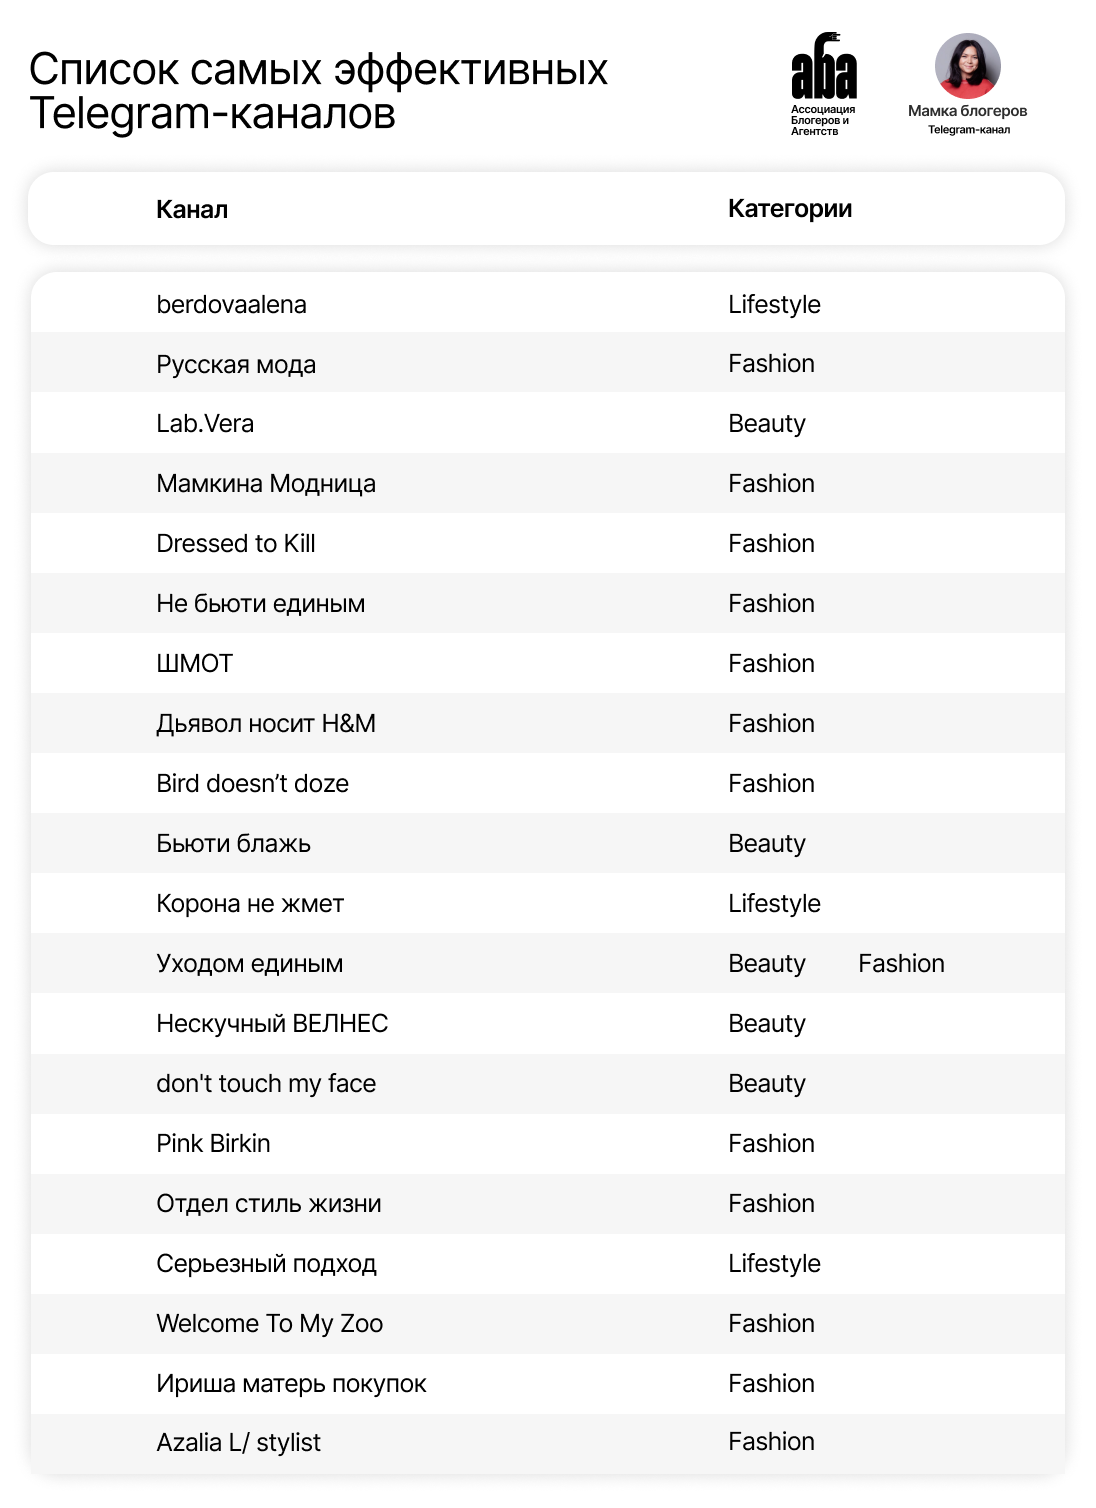Open Bird doesn't doze channel

pos(252,784)
